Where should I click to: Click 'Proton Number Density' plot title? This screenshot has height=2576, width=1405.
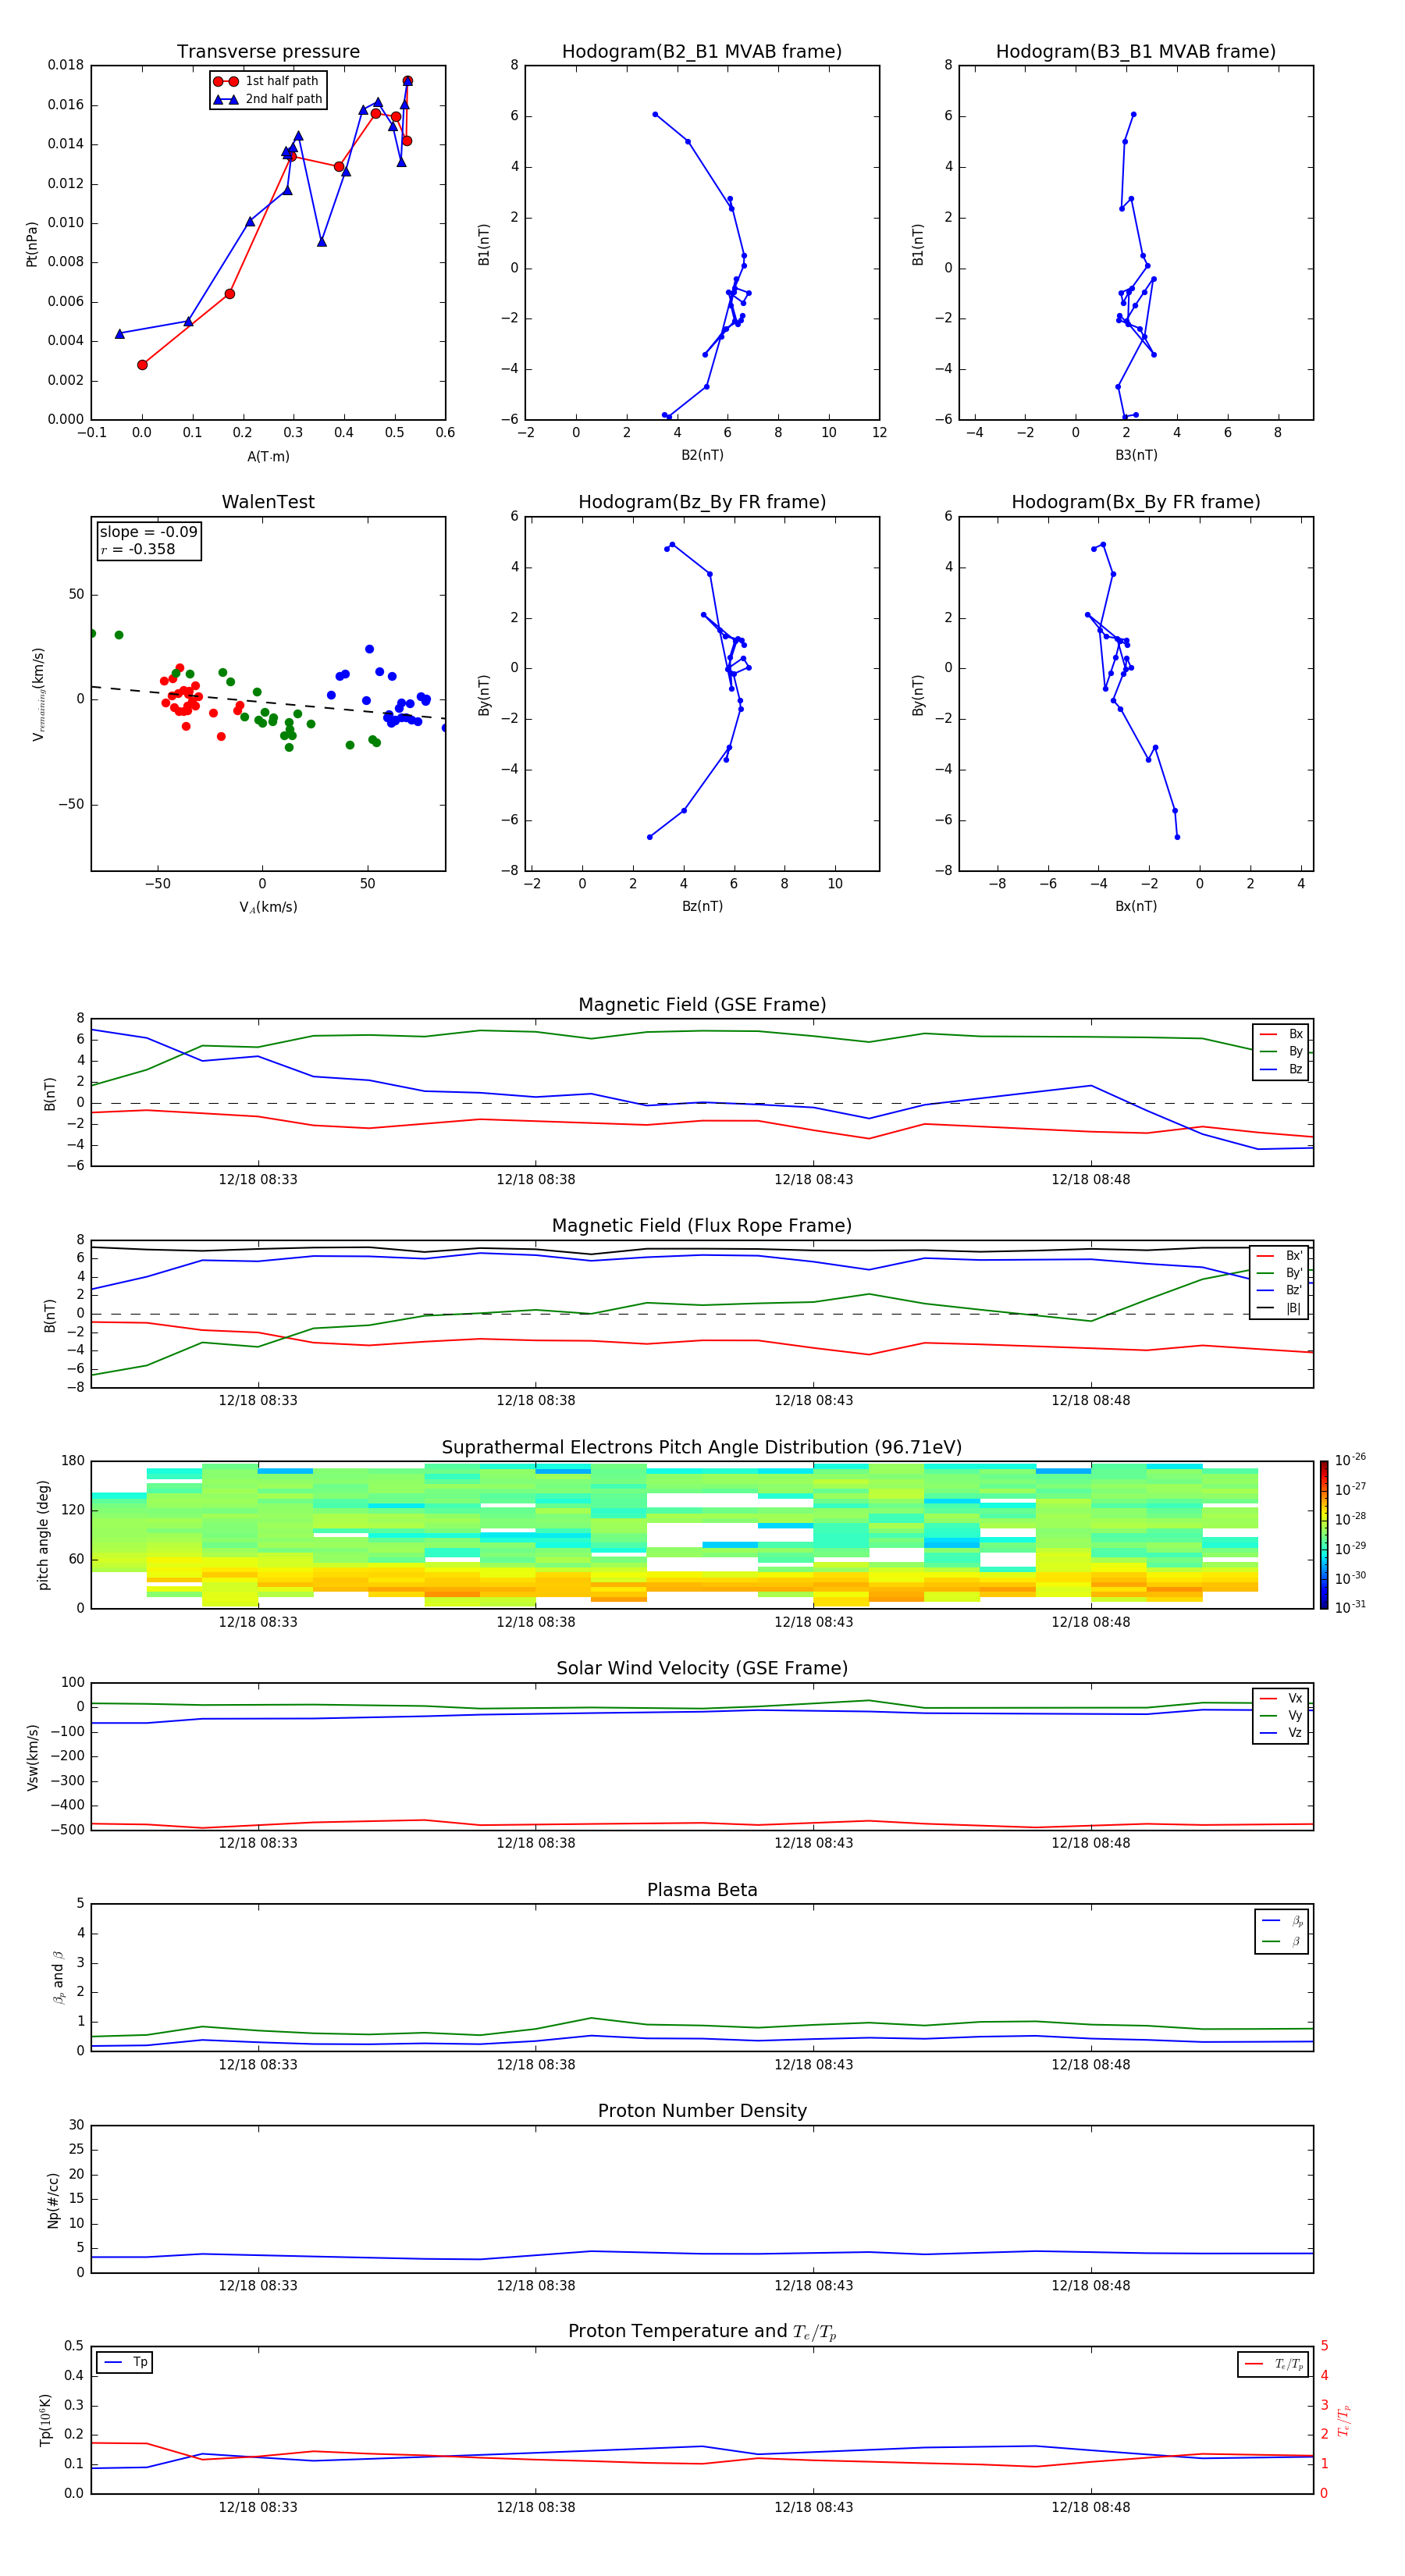[702, 2111]
